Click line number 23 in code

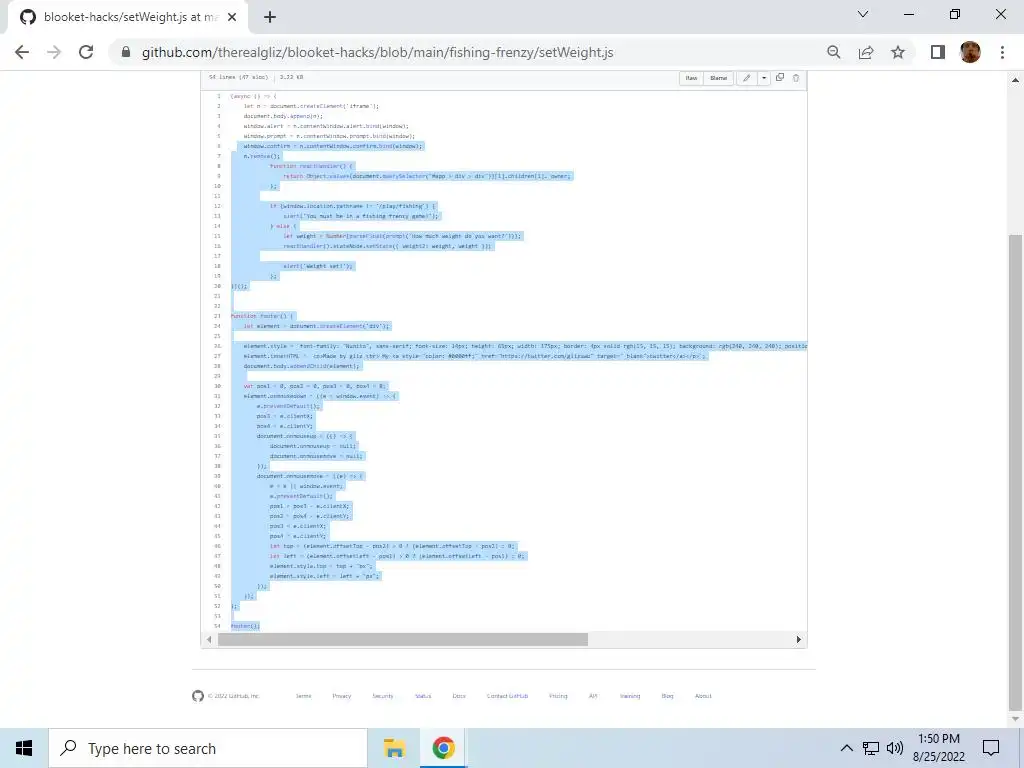pos(217,316)
